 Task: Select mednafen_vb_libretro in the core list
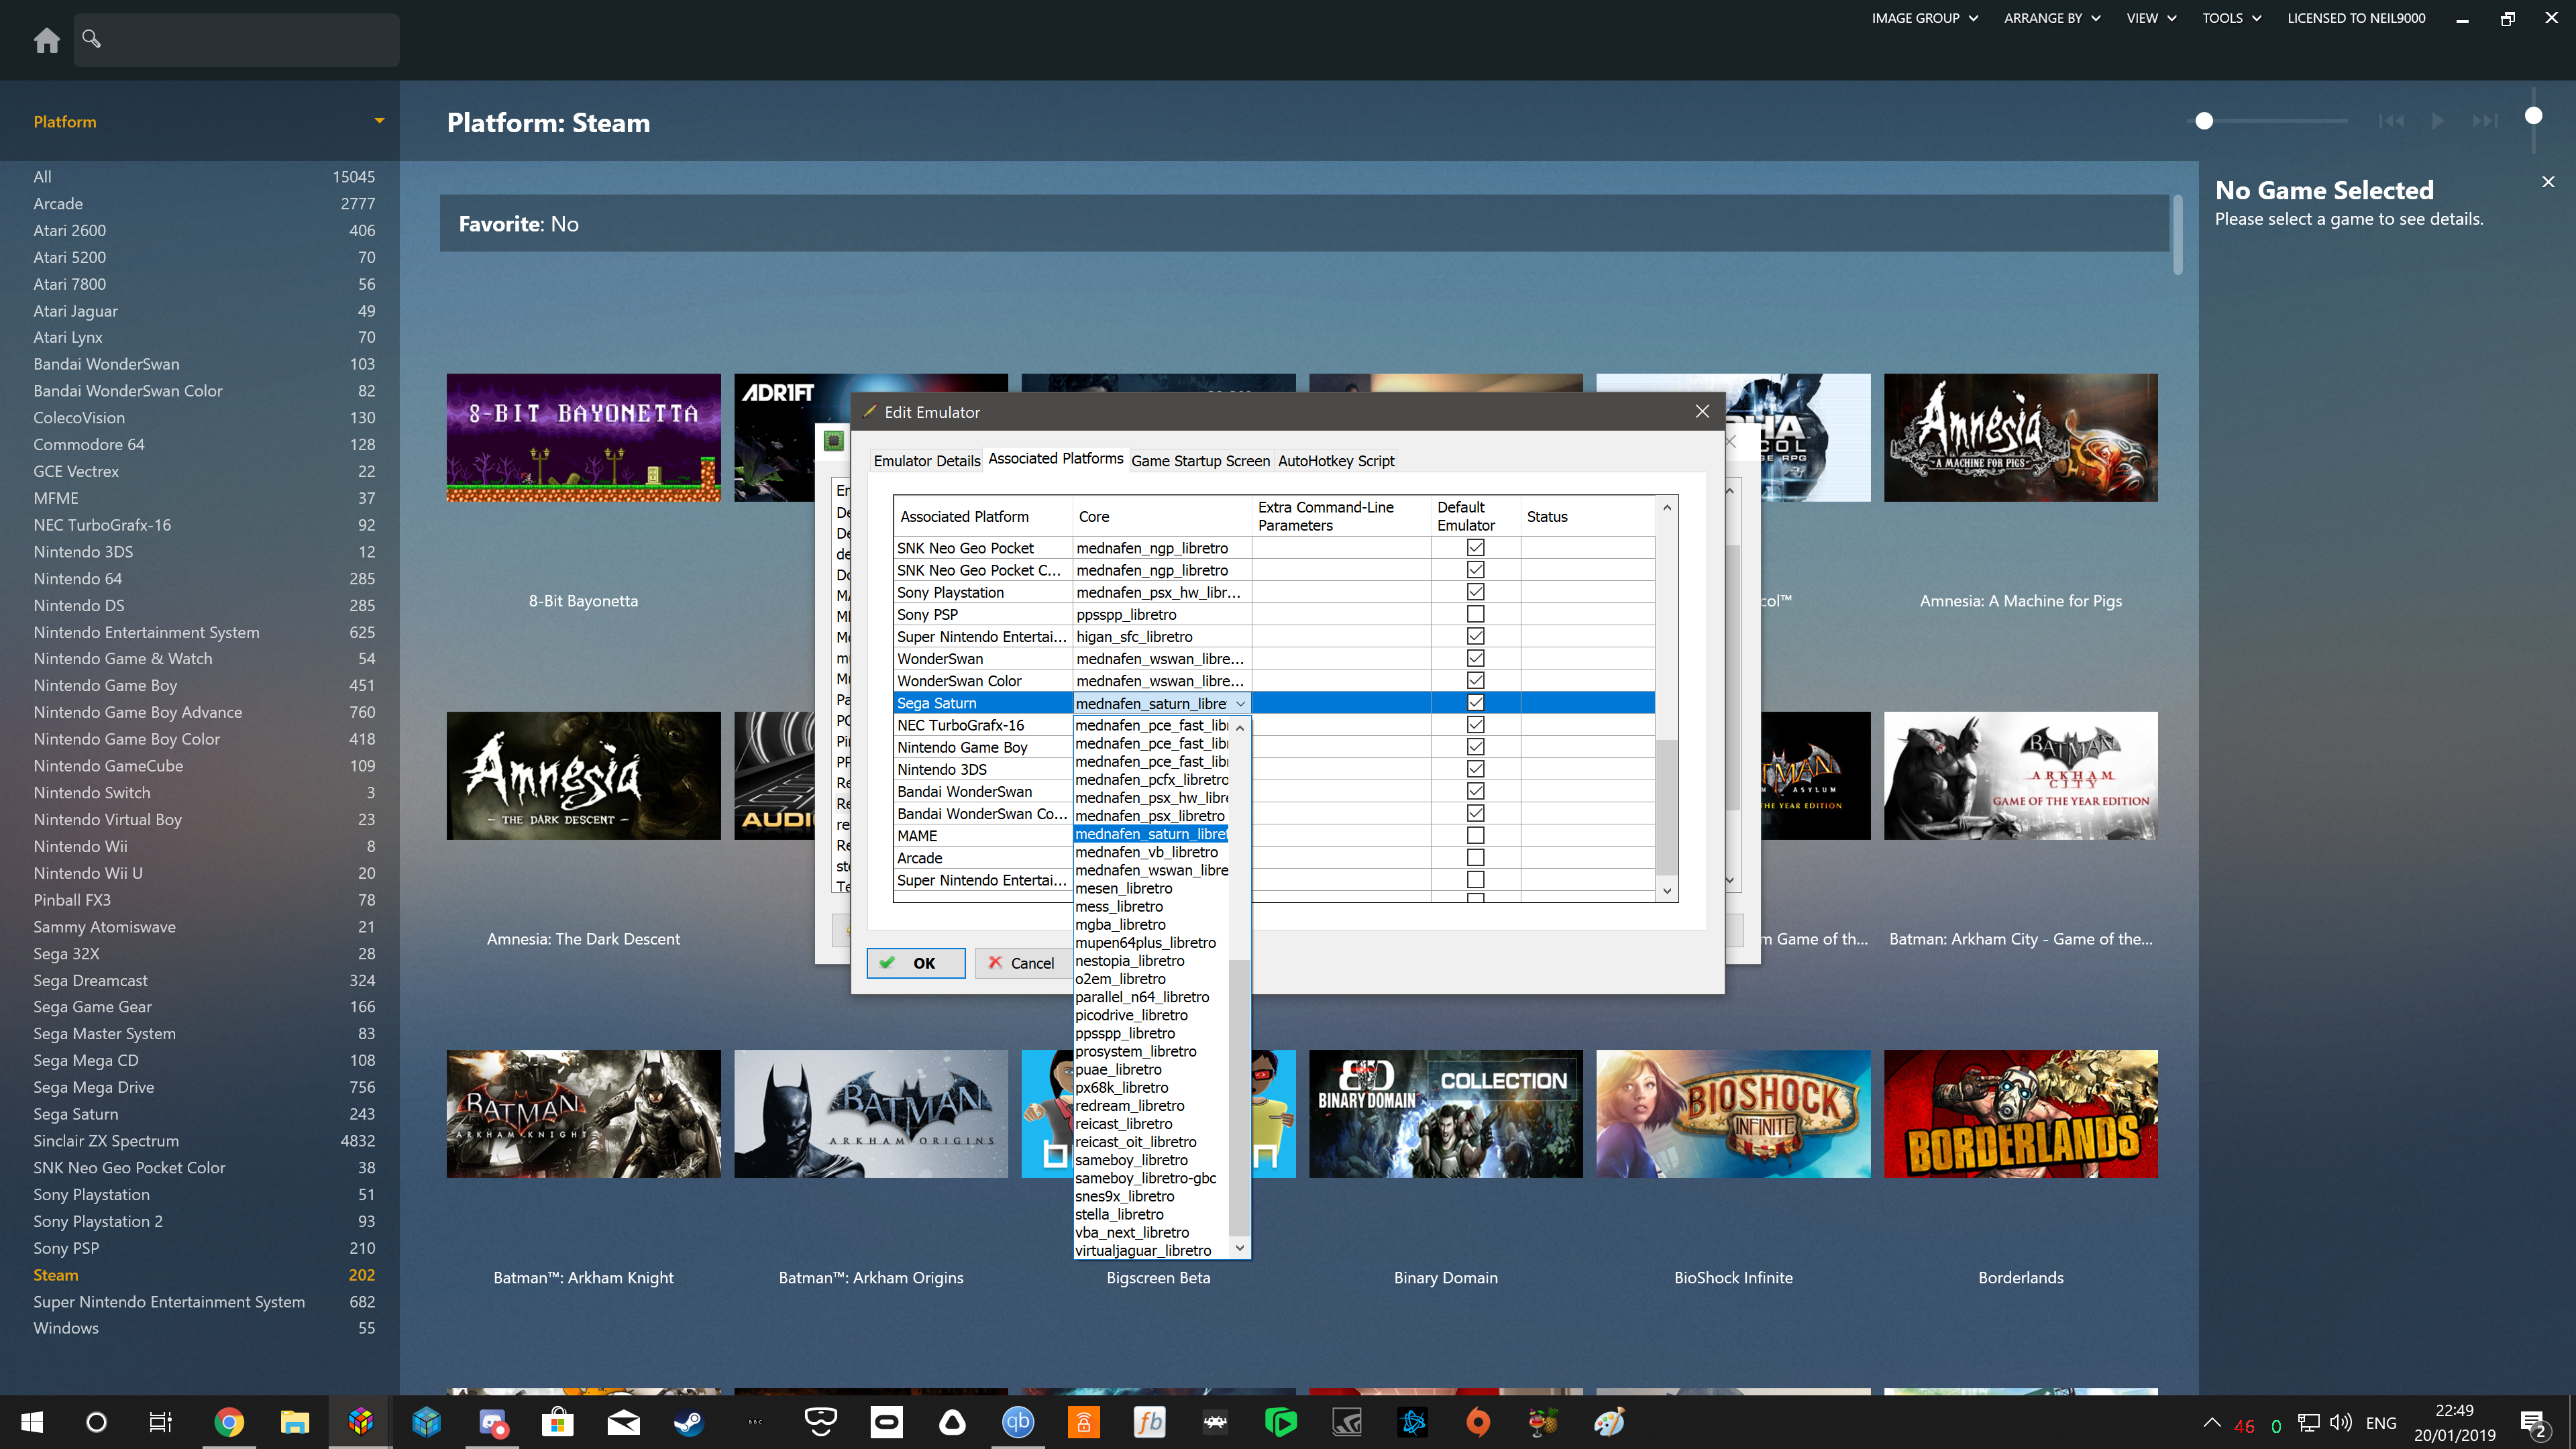(1150, 852)
